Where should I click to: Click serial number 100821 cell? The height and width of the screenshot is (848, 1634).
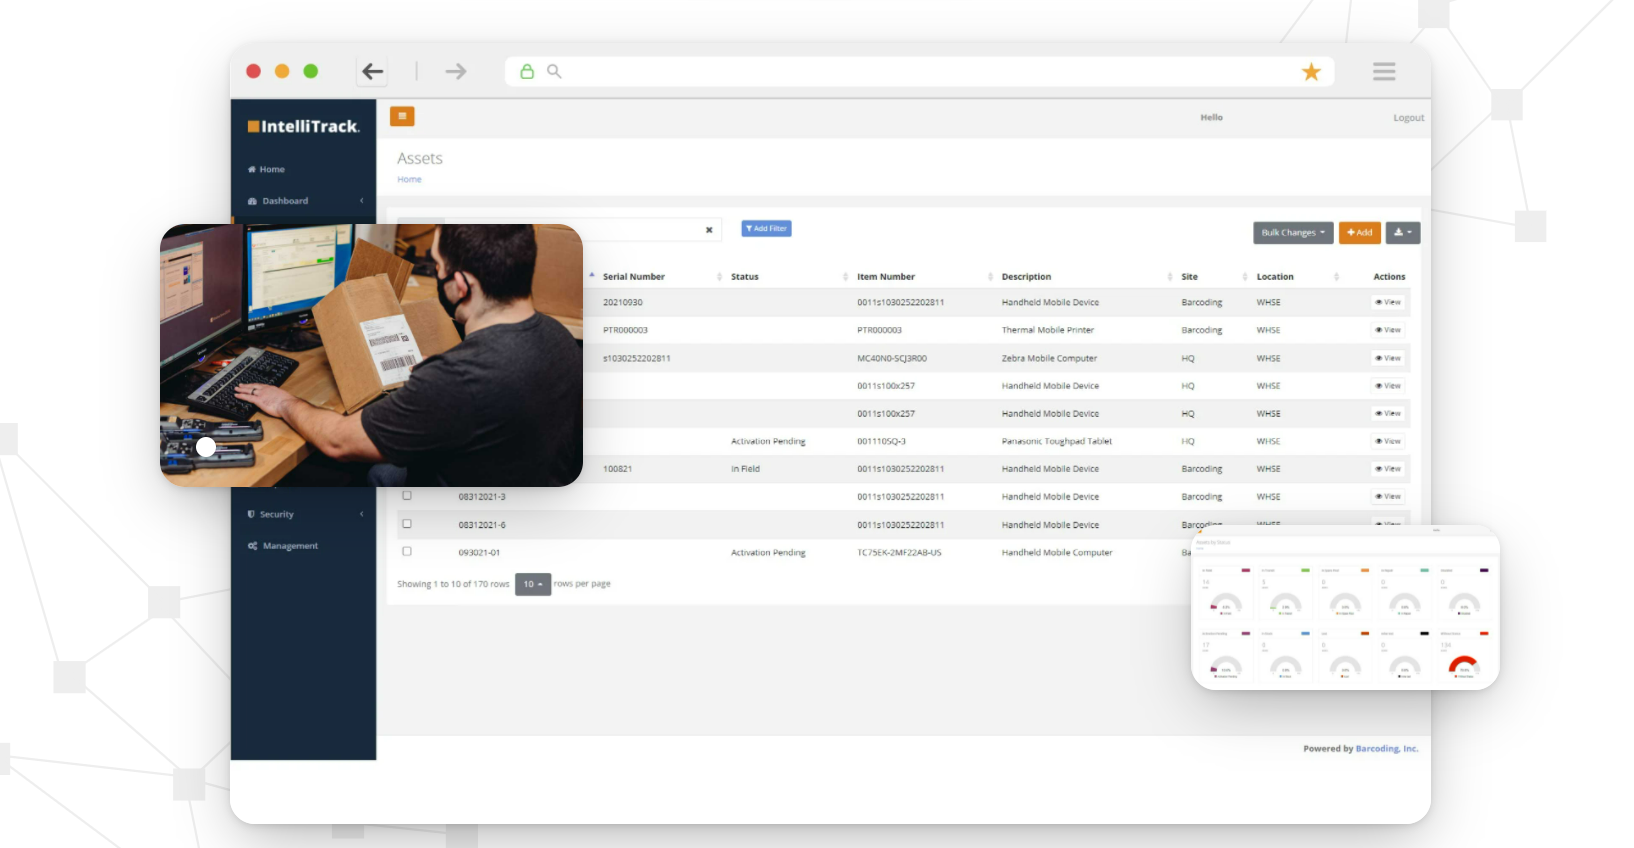tap(617, 469)
